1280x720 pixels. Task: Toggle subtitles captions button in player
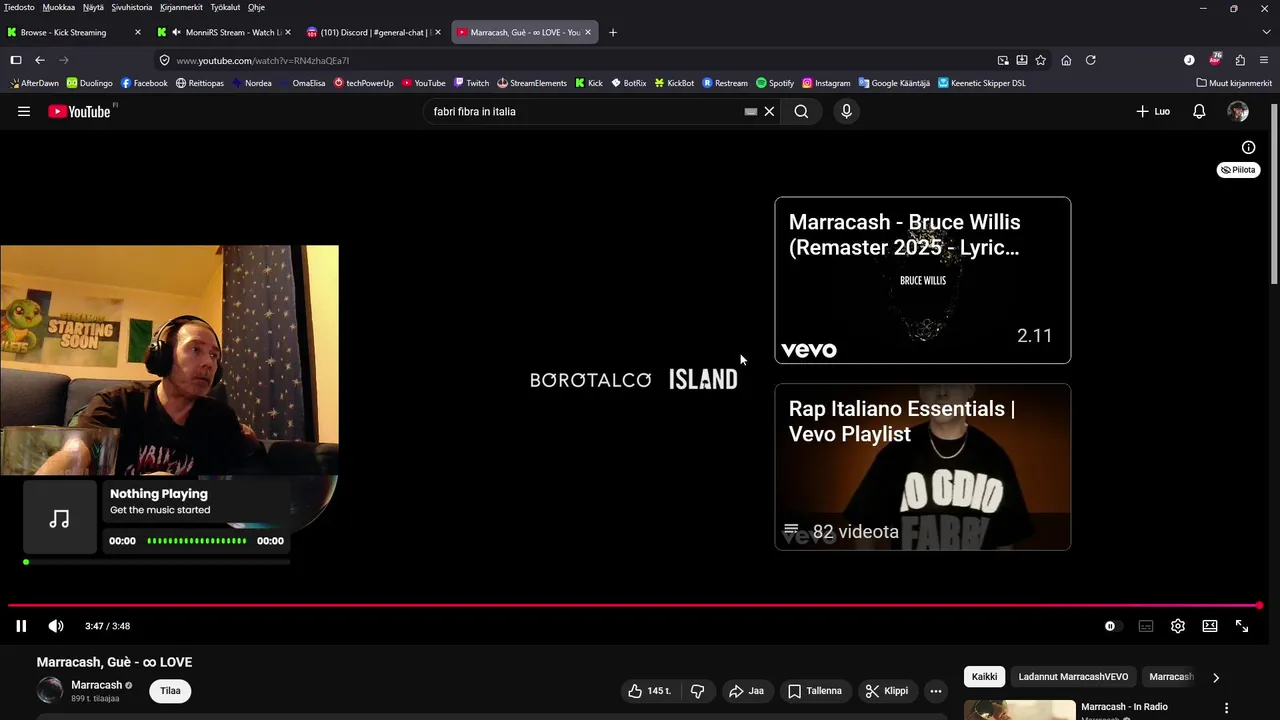[x=1146, y=626]
